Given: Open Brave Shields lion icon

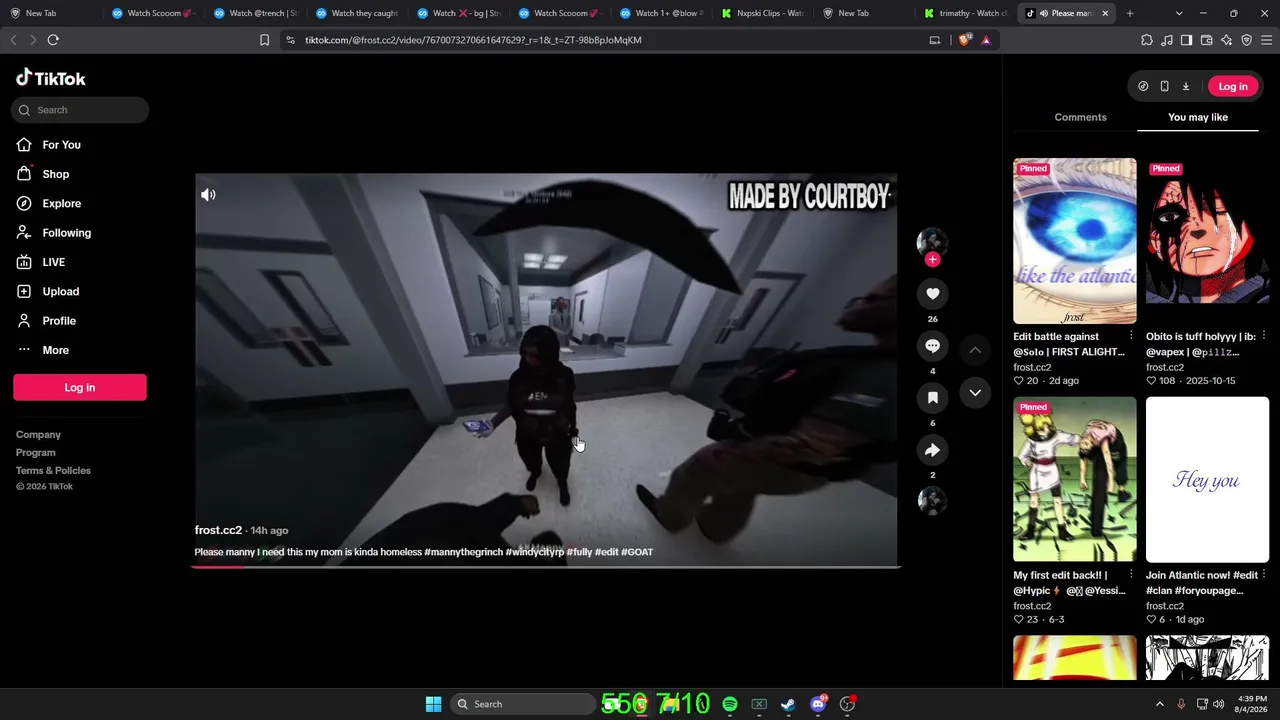Looking at the screenshot, I should pyautogui.click(x=964, y=40).
